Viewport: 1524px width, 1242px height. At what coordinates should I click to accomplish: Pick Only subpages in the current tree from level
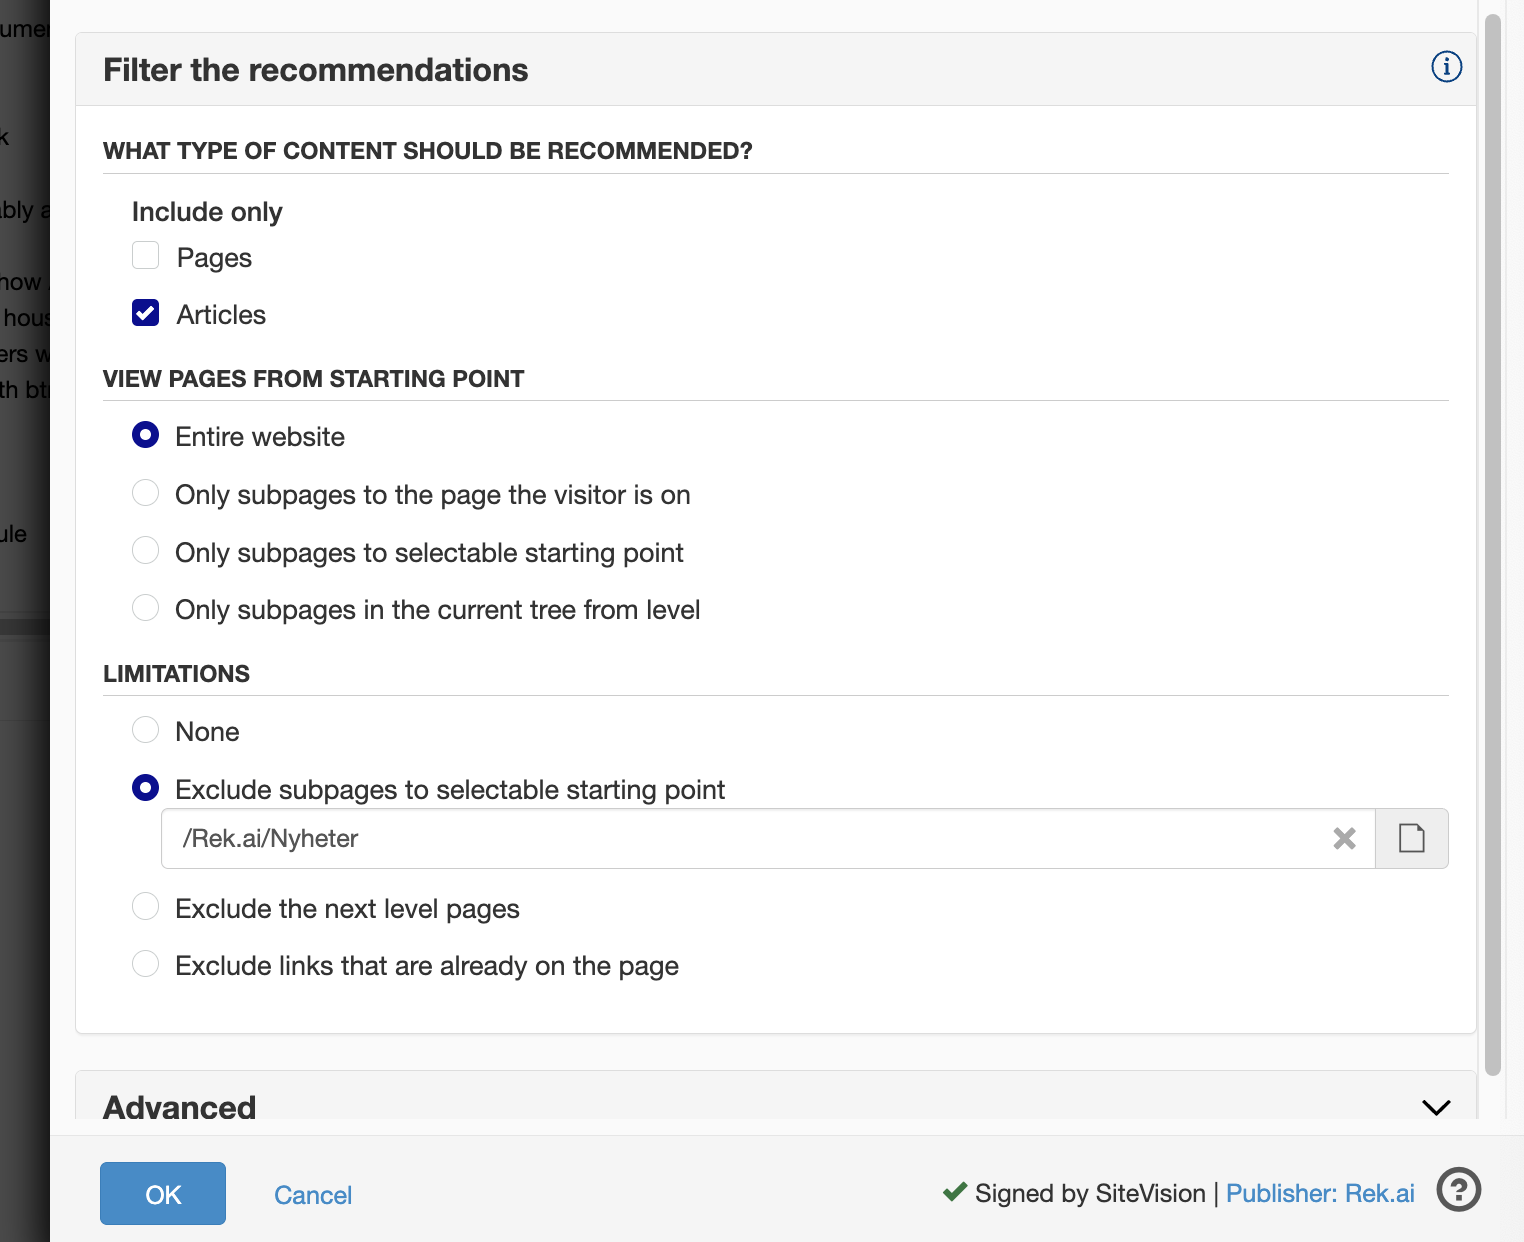pyautogui.click(x=145, y=607)
